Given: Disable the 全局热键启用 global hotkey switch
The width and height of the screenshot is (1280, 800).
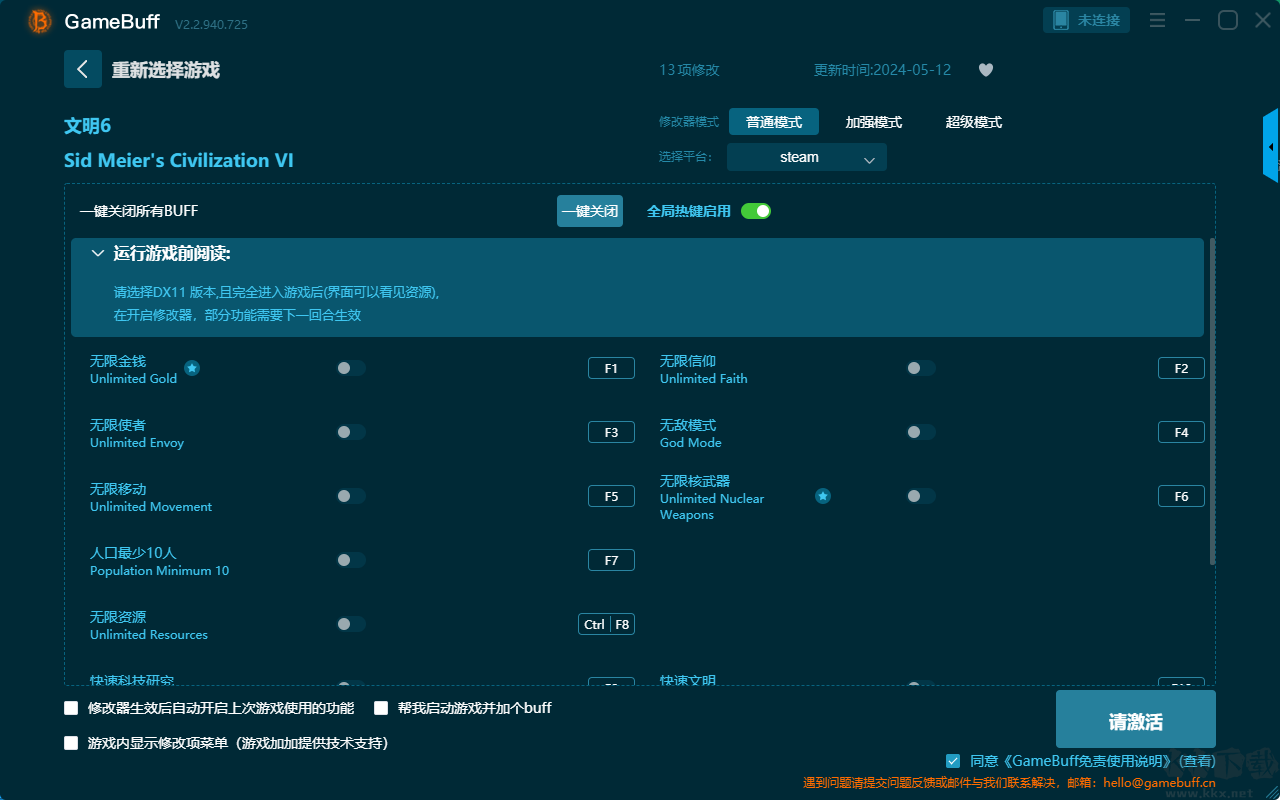Looking at the screenshot, I should (x=756, y=211).
